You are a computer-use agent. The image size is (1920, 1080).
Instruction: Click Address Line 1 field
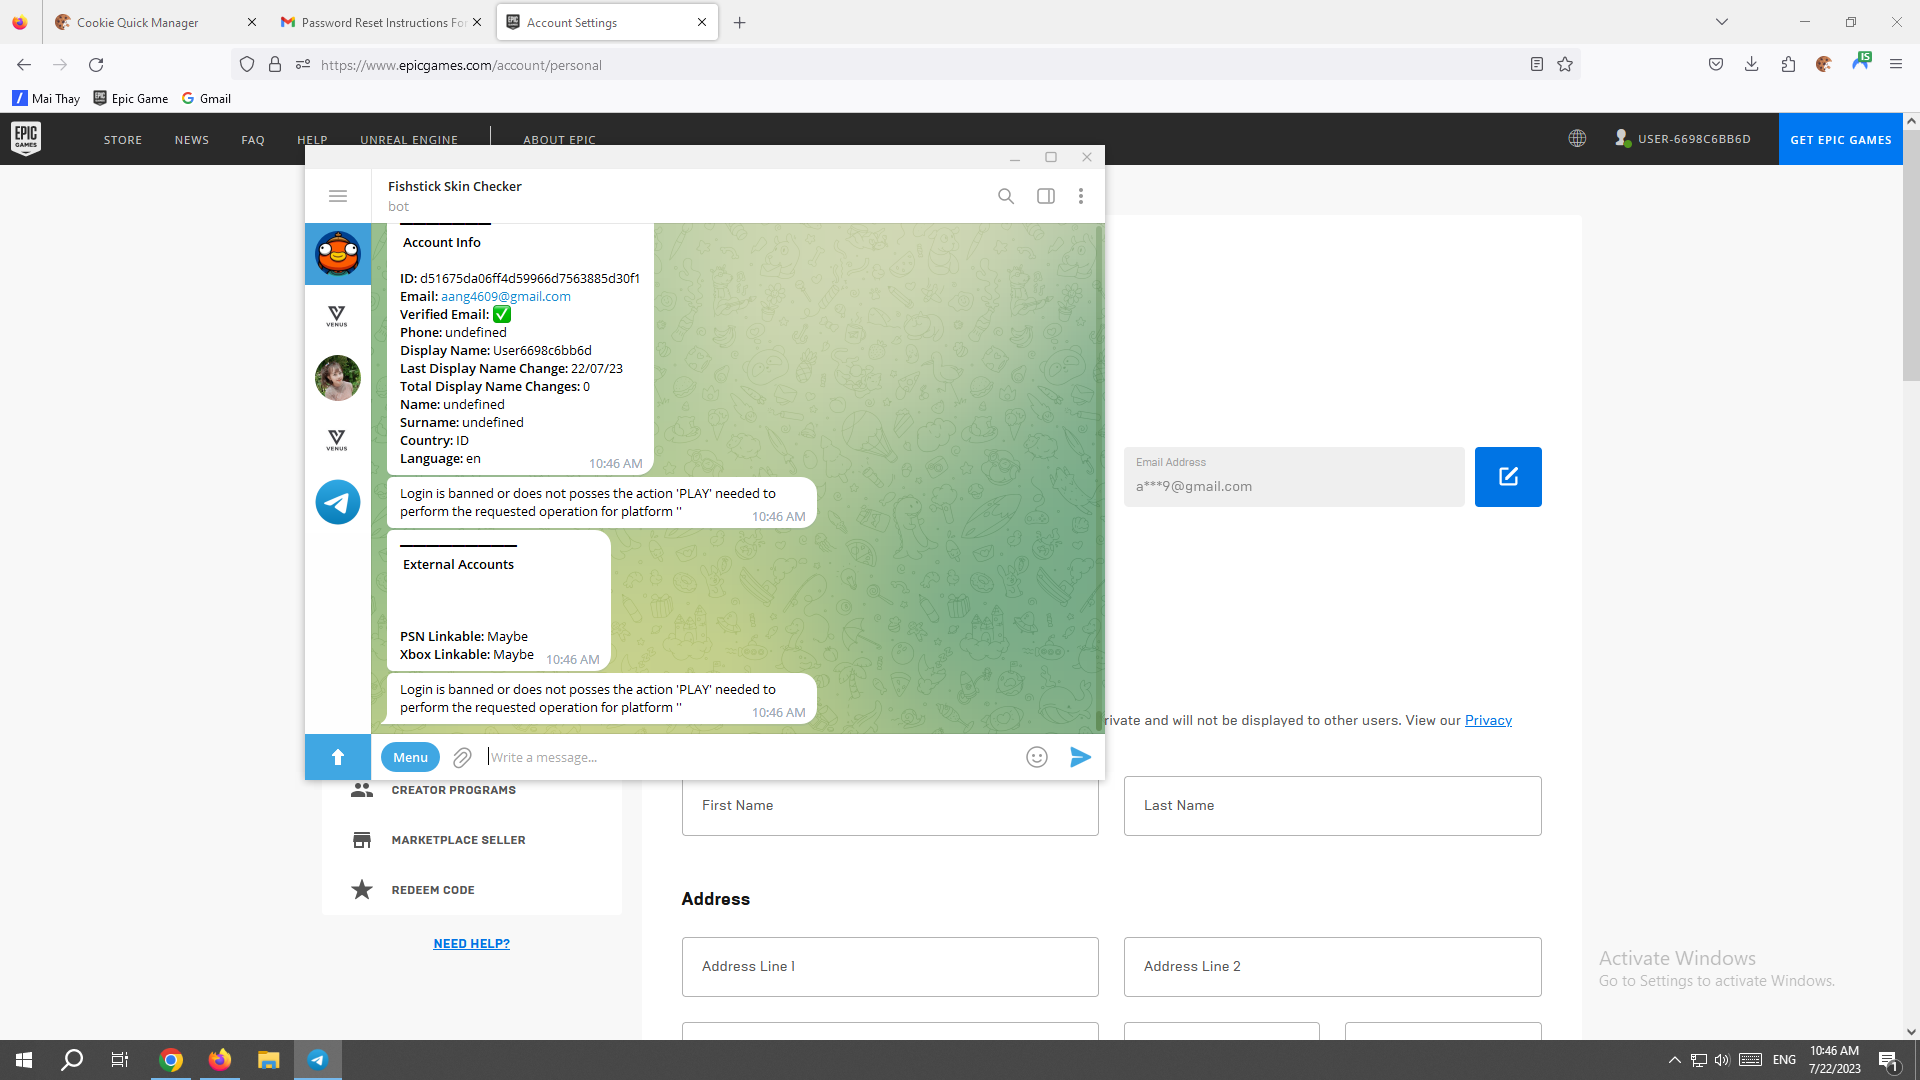[890, 967]
